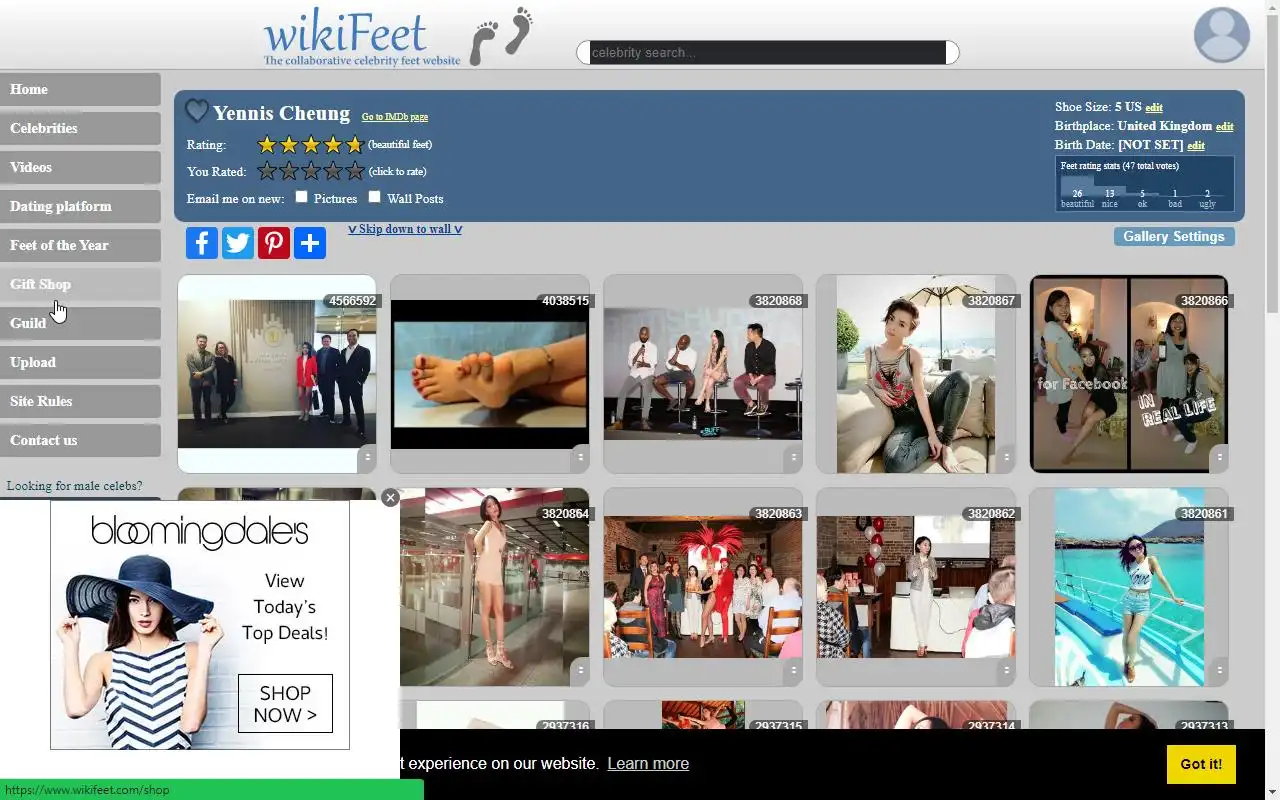Follow the Learn more cookie link
Image resolution: width=1280 pixels, height=800 pixels.
[648, 763]
